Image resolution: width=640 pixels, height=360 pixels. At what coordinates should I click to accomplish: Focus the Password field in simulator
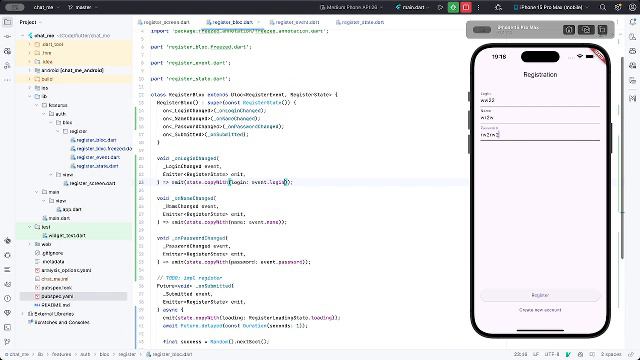(540, 133)
